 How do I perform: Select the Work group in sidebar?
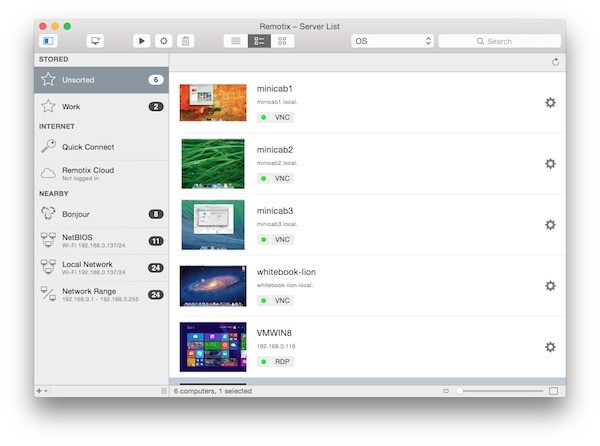tap(101, 107)
